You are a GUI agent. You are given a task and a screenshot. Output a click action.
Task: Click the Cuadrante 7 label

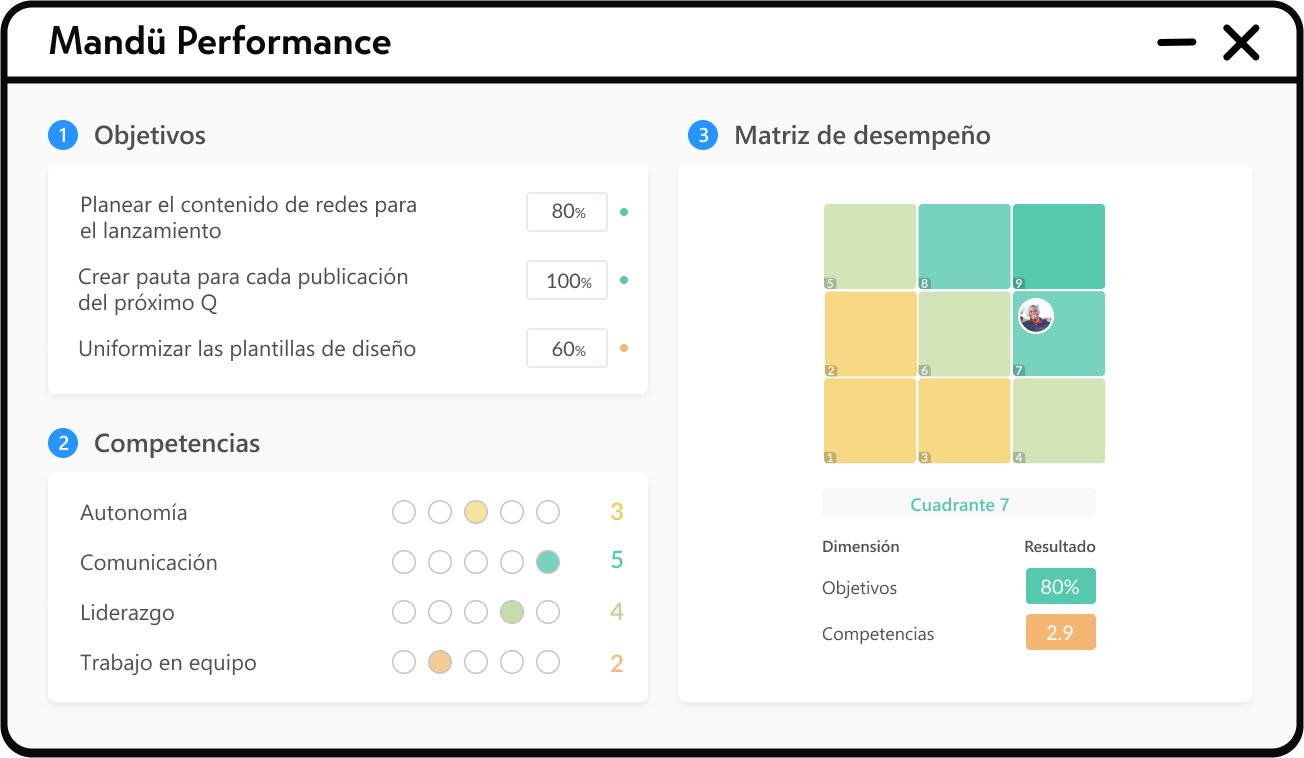click(x=959, y=504)
